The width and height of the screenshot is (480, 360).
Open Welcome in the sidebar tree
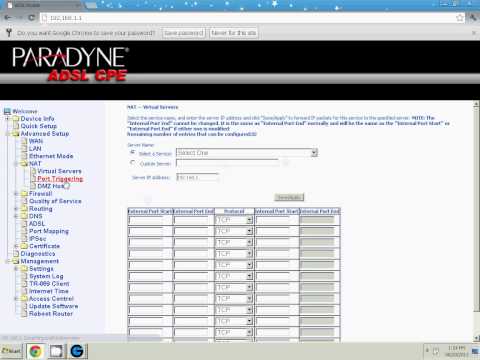[x=25, y=111]
